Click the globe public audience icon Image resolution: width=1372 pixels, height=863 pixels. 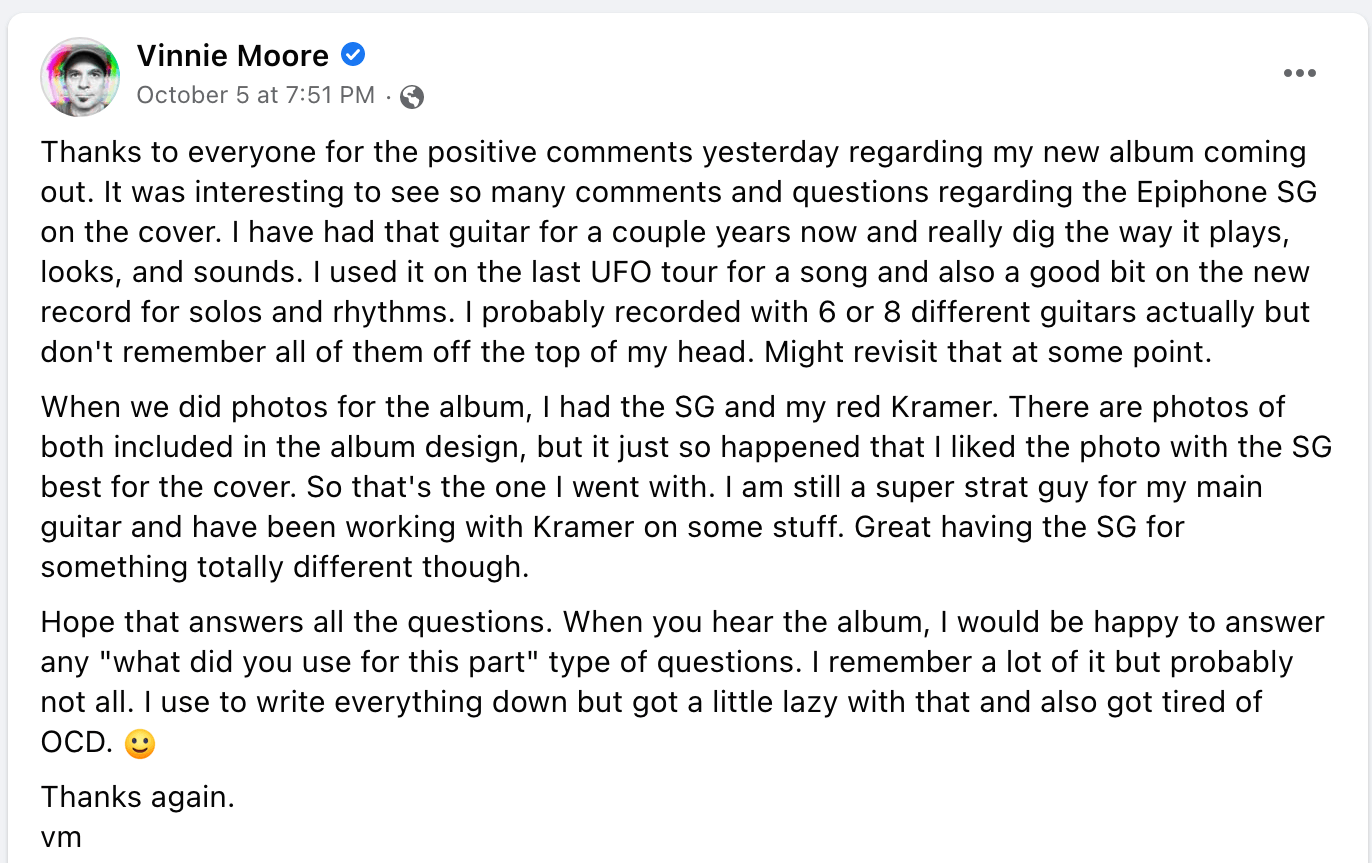411,97
